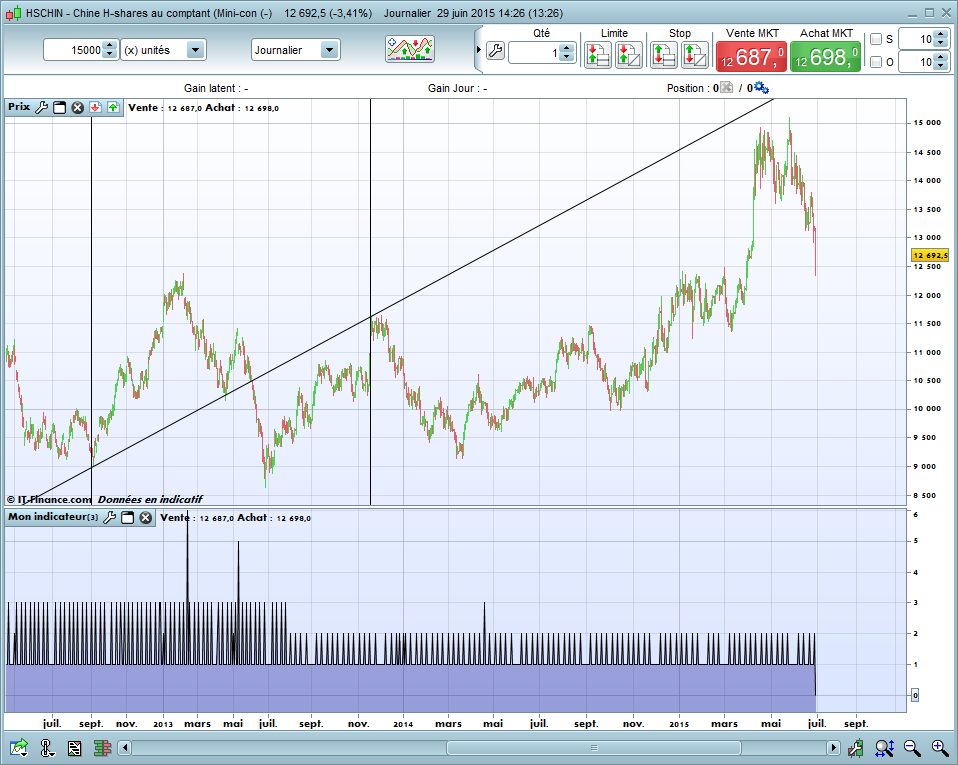This screenshot has height=765, width=958.
Task: Click the first Stop order icon
Action: point(664,55)
